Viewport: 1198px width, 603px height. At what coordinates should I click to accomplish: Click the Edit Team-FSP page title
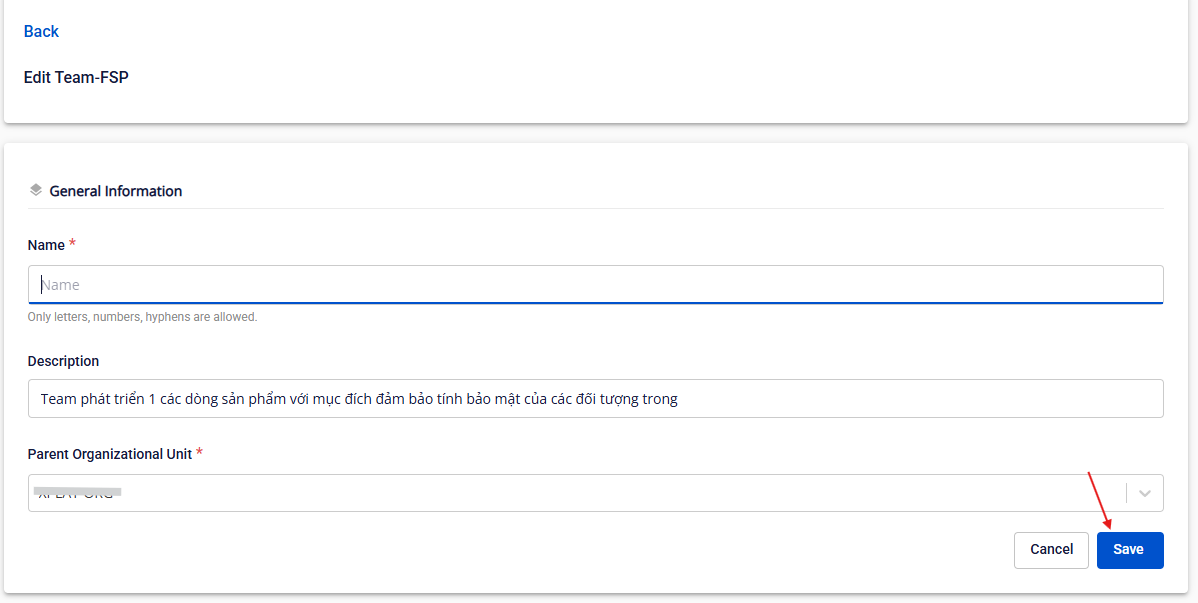tap(76, 77)
